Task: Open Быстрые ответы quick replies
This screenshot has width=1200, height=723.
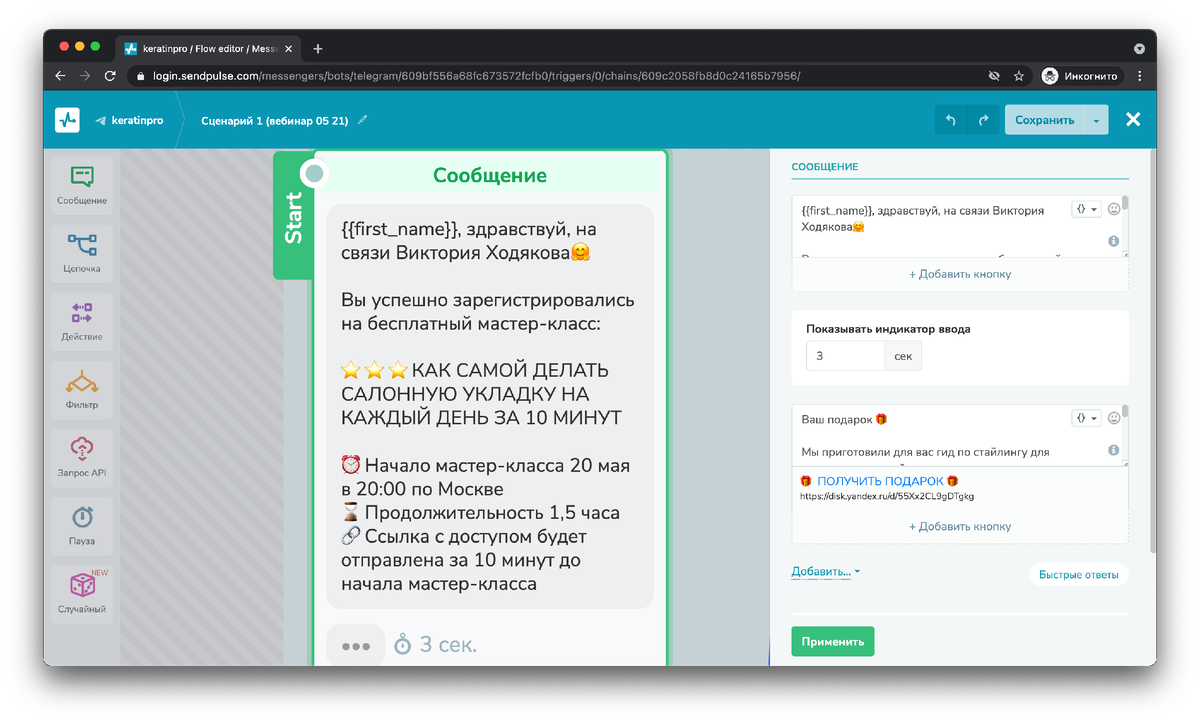Action: point(1078,574)
